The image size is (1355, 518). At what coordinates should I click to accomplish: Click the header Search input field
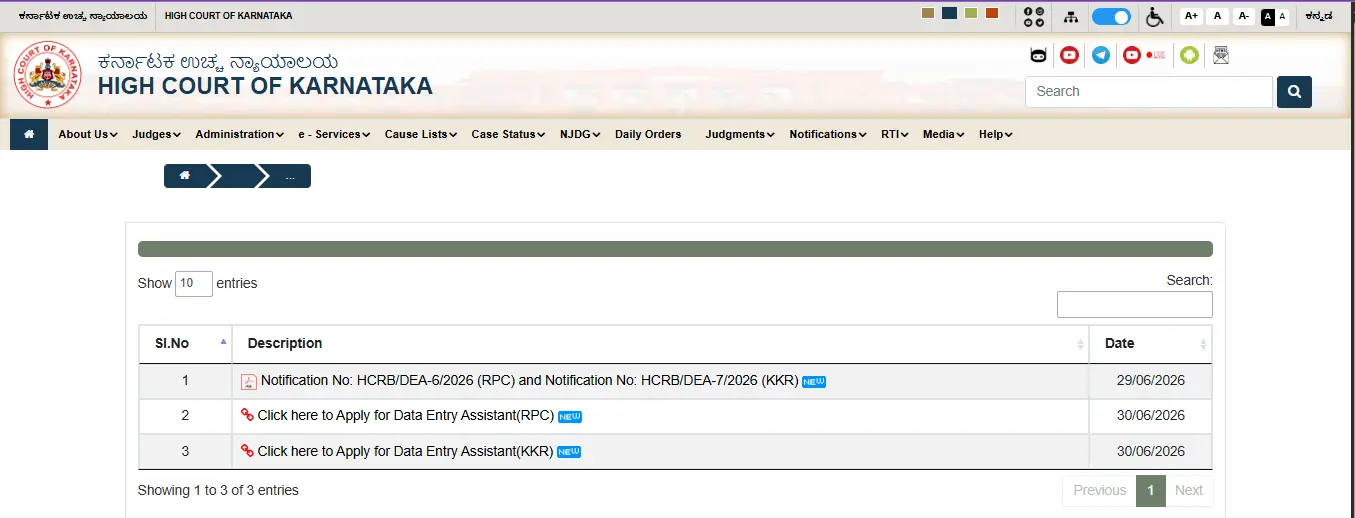pyautogui.click(x=1149, y=92)
